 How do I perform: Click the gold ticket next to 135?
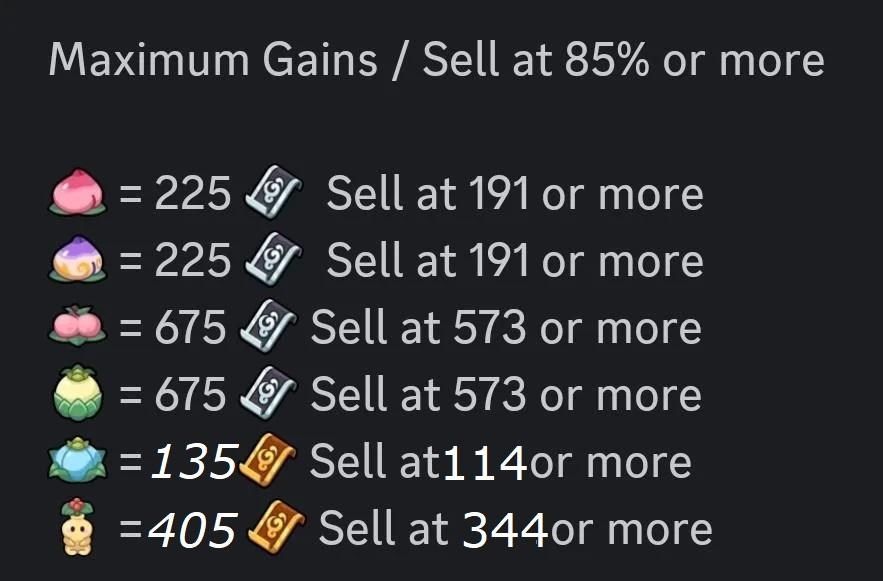click(267, 463)
